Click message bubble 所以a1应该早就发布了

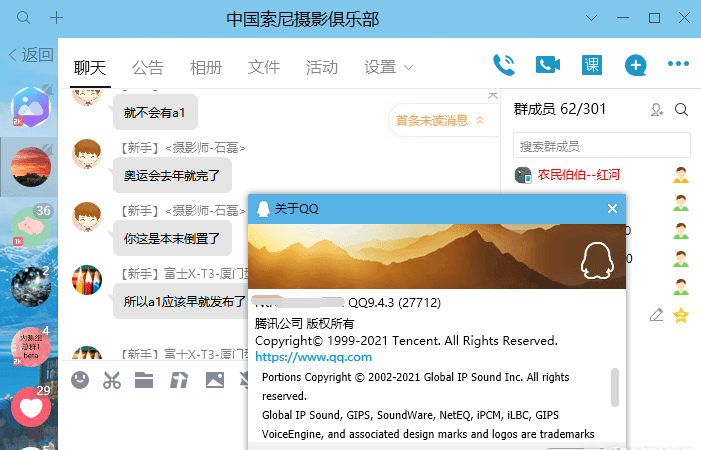(182, 301)
